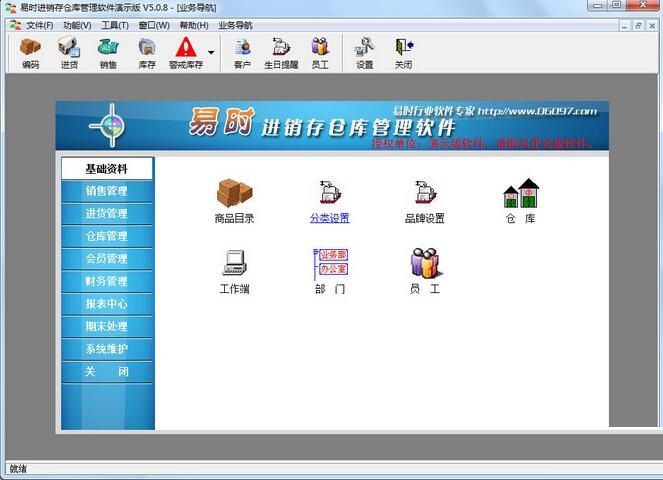Select the 会员管理 sidebar item
This screenshot has width=663, height=480.
click(107, 259)
